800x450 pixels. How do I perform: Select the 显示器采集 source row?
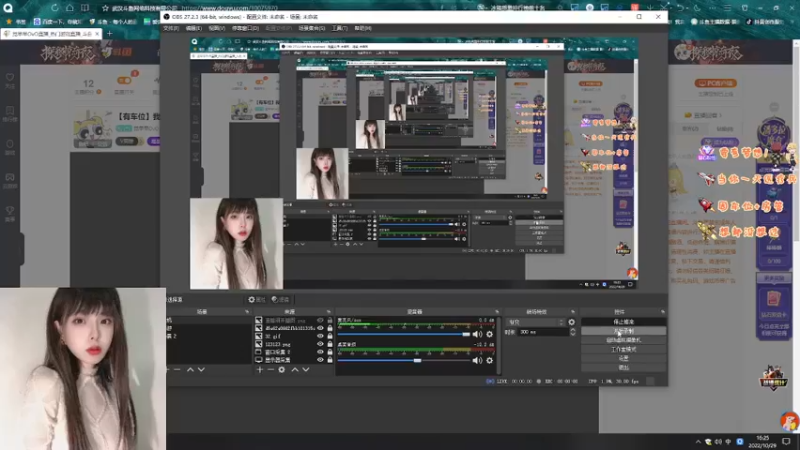(x=293, y=360)
